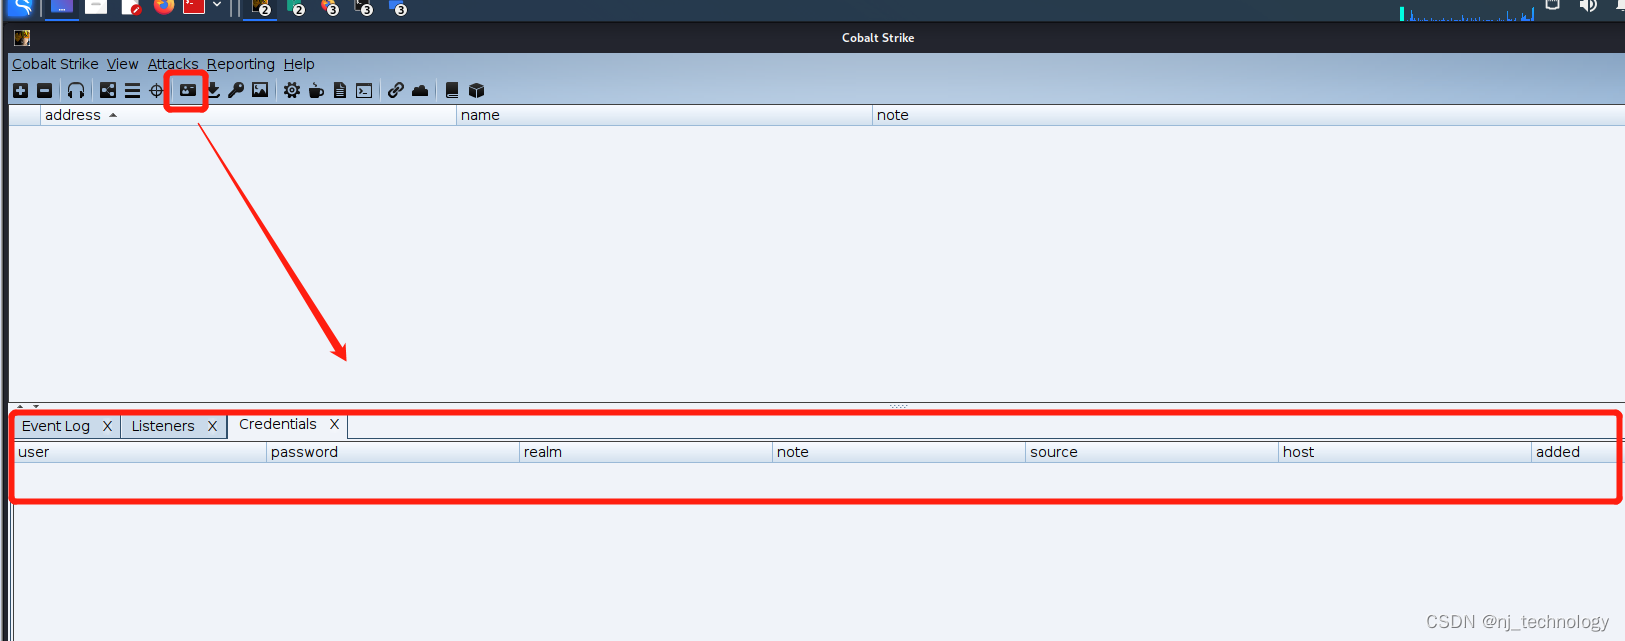Open Downloaded Files arrow icon
The height and width of the screenshot is (641, 1625).
213,91
